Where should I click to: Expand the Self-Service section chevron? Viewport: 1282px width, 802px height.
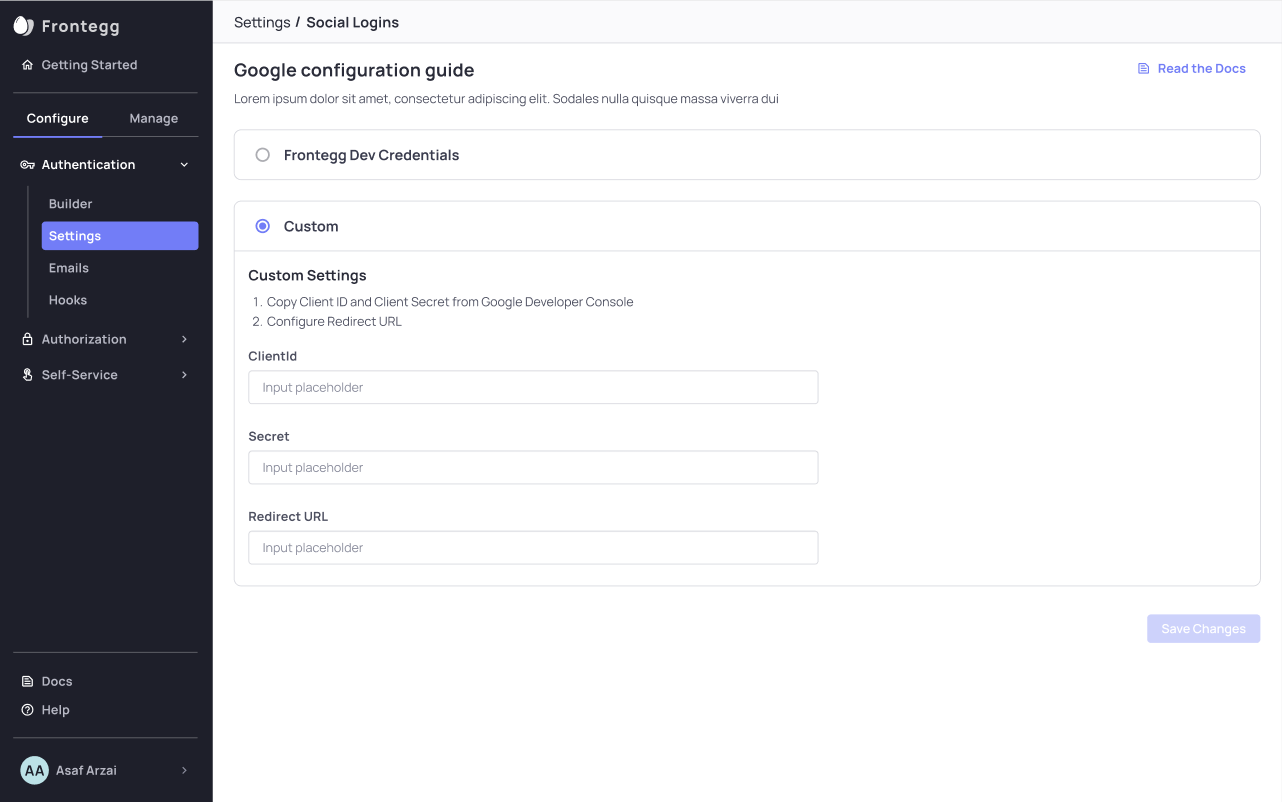click(x=184, y=375)
